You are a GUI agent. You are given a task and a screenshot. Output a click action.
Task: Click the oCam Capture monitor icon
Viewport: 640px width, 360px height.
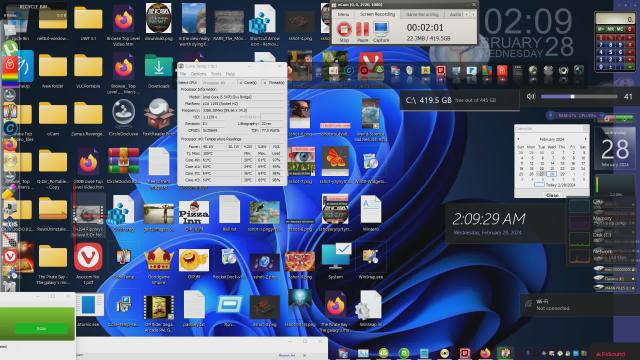pos(381,32)
